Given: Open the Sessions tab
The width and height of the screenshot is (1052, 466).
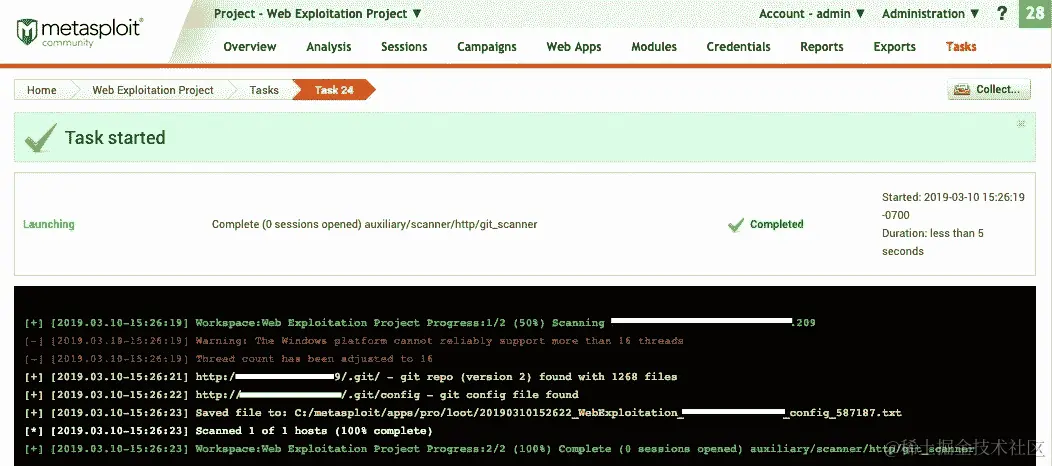Looking at the screenshot, I should tap(404, 46).
